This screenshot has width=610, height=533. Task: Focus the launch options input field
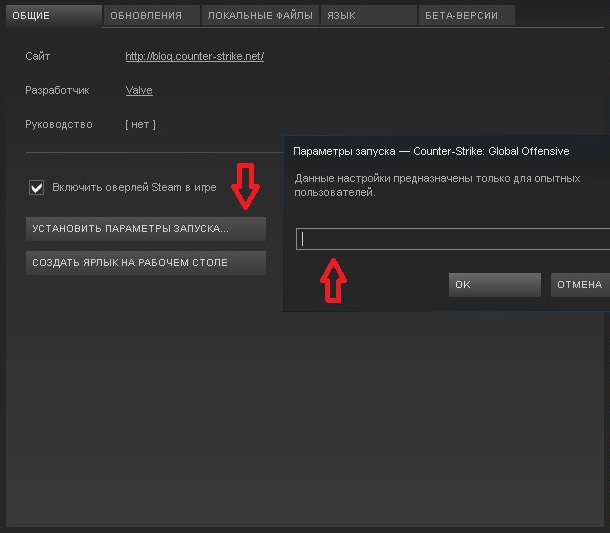pyautogui.click(x=453, y=239)
